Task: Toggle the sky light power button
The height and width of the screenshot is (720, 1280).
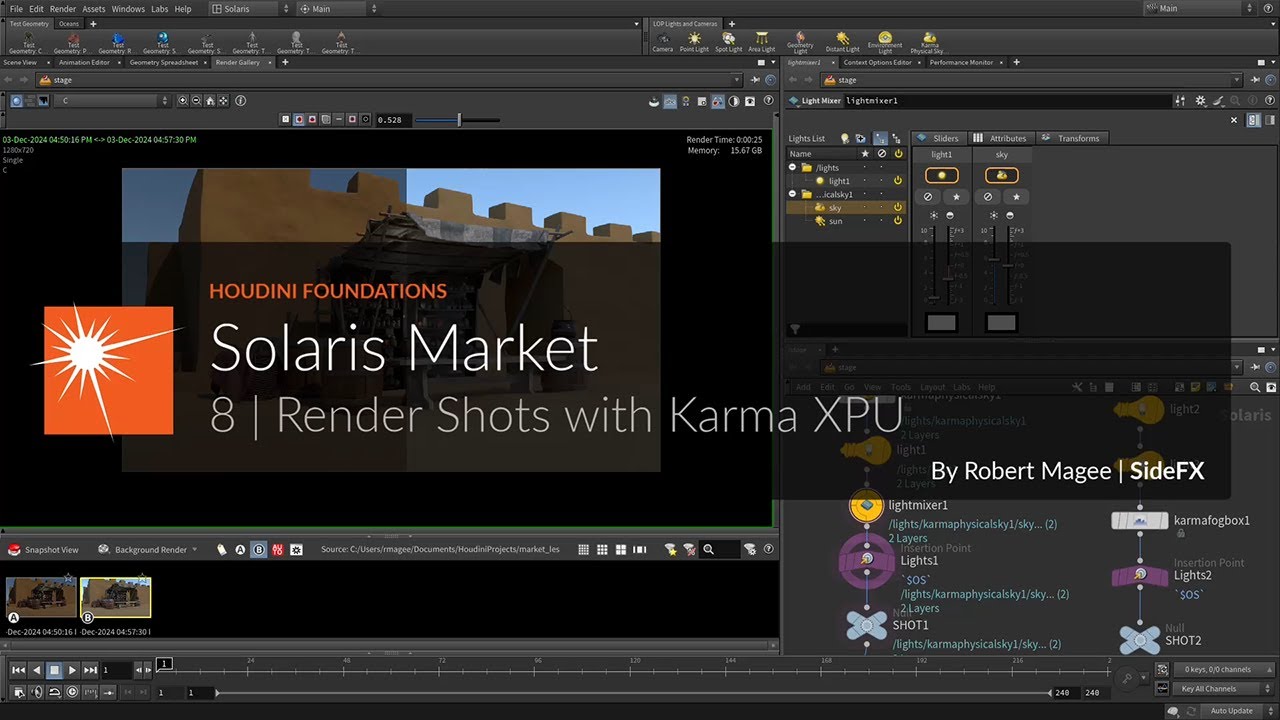Action: click(898, 208)
